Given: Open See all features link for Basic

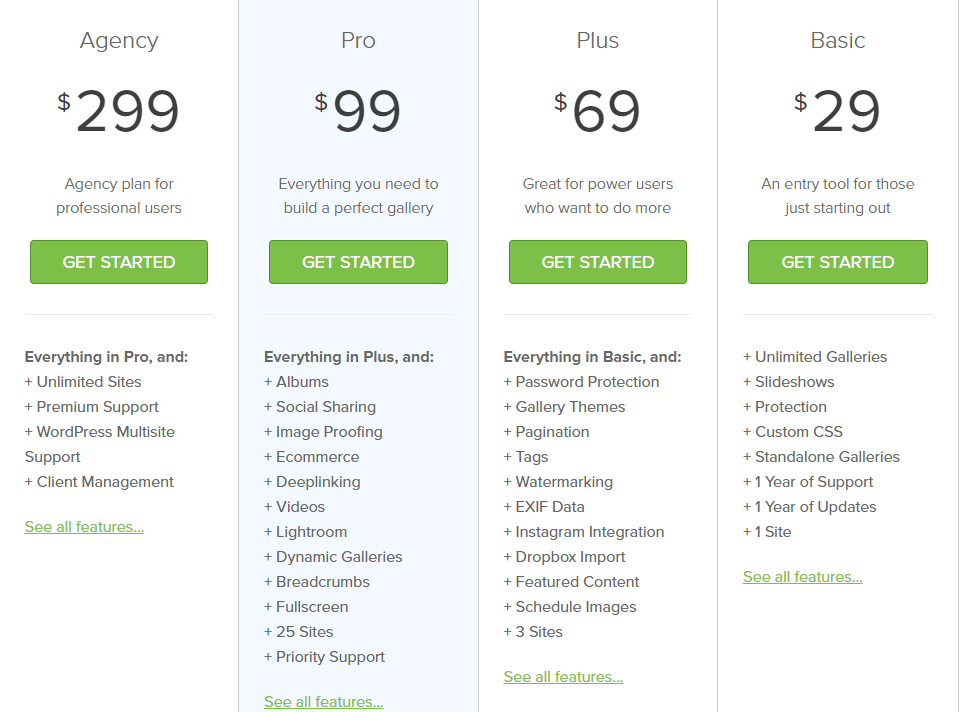Looking at the screenshot, I should 802,577.
